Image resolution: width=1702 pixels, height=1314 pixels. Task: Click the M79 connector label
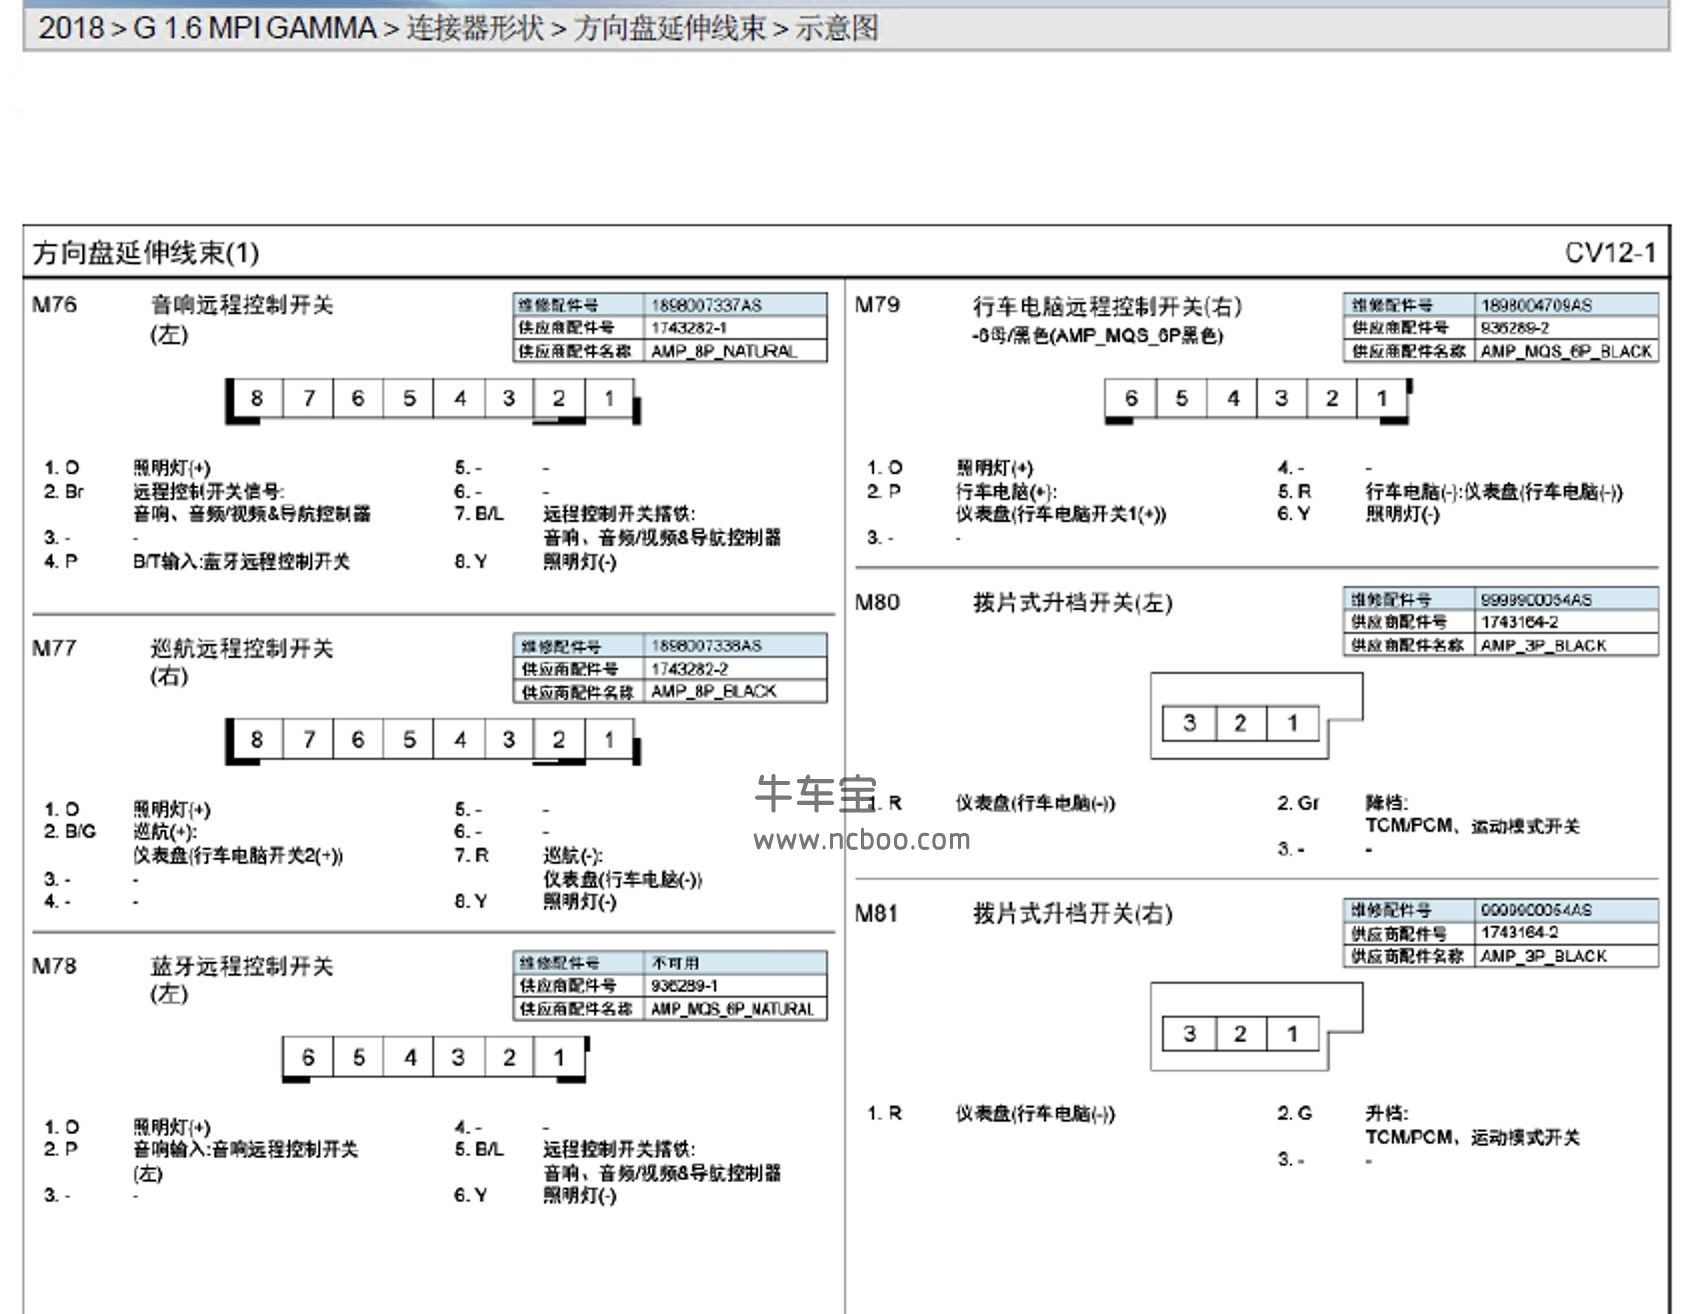(877, 305)
